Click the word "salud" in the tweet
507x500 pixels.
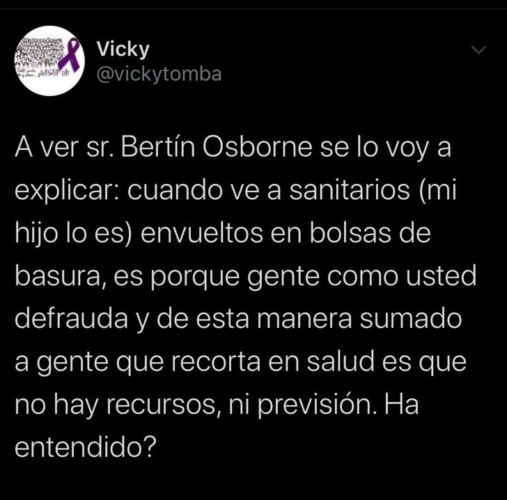pos(340,362)
